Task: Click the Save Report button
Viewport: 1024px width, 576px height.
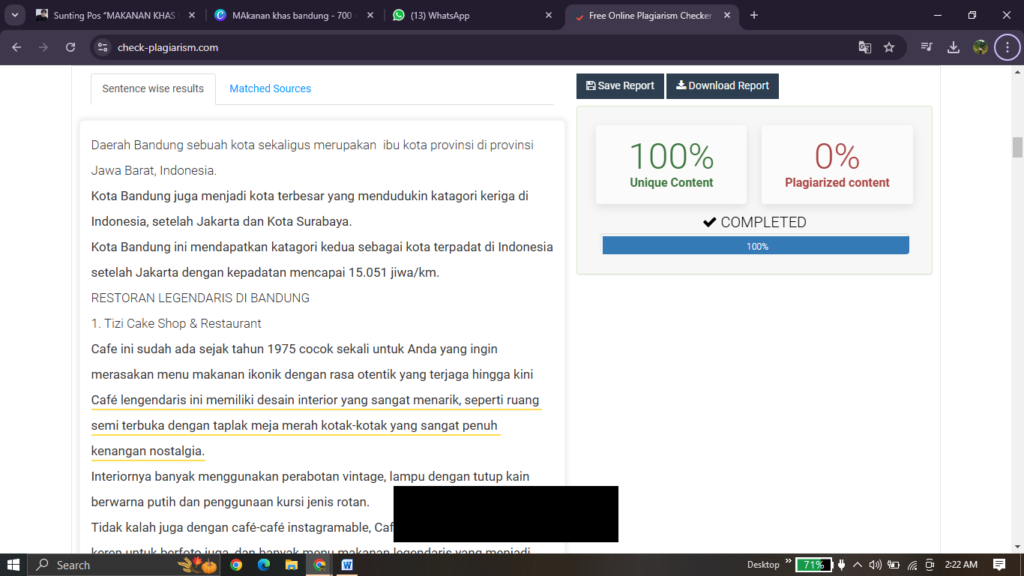Action: pos(619,85)
